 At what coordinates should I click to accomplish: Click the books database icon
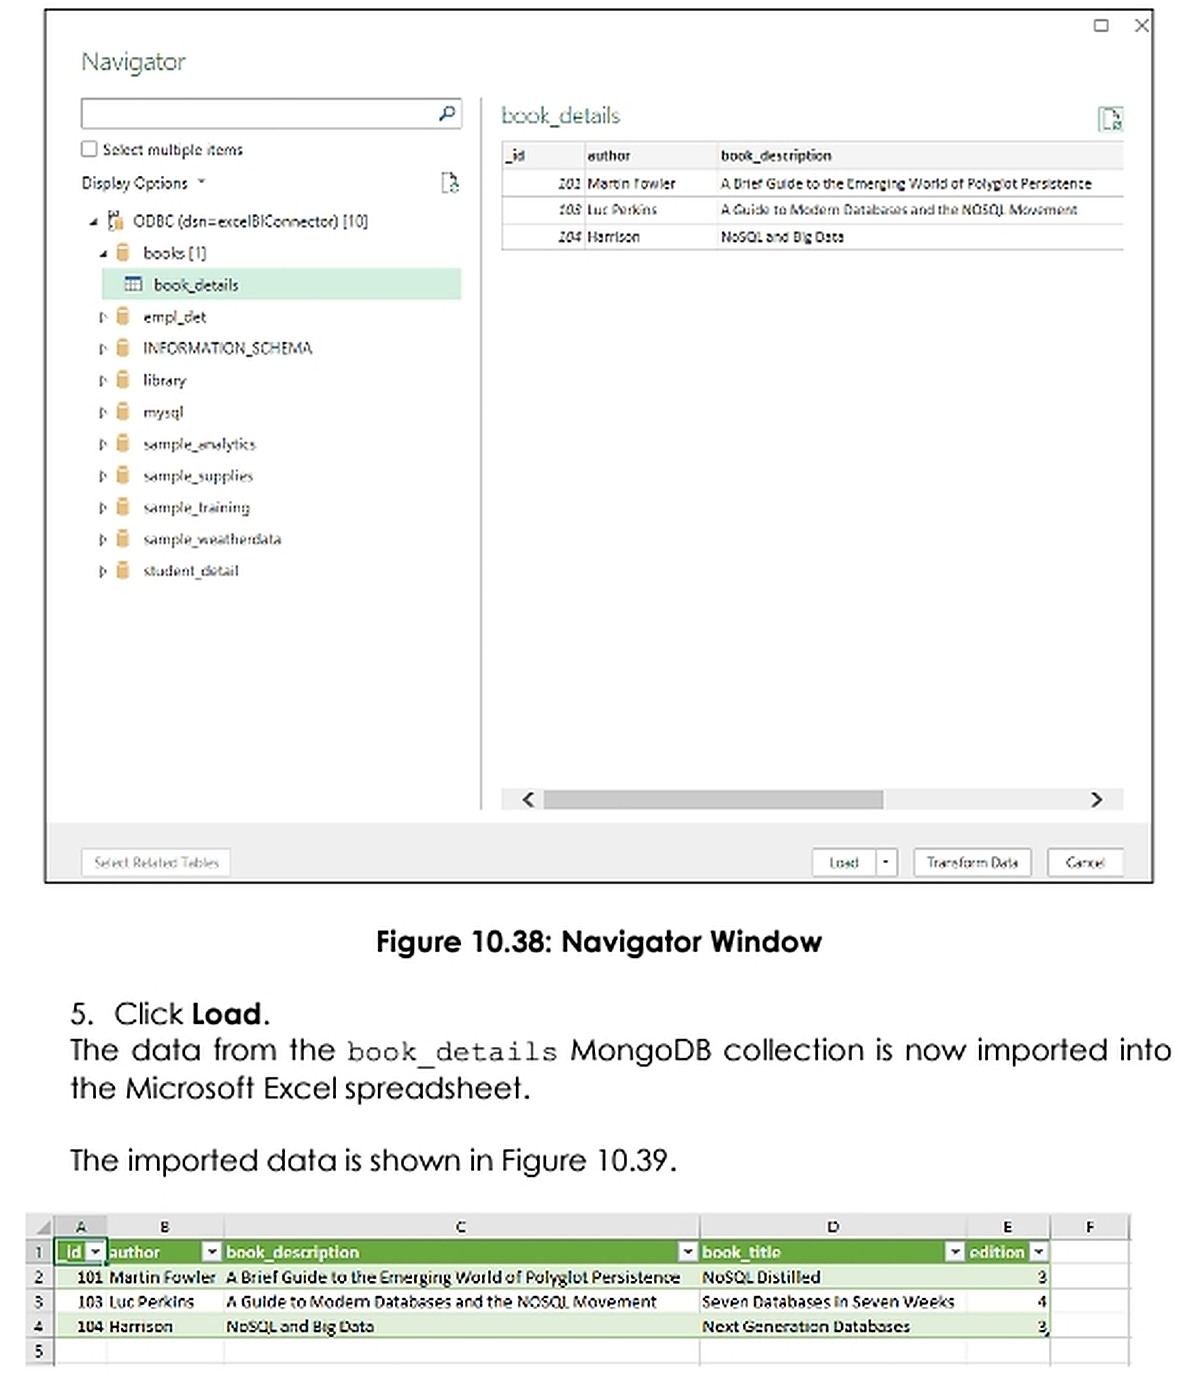point(123,252)
